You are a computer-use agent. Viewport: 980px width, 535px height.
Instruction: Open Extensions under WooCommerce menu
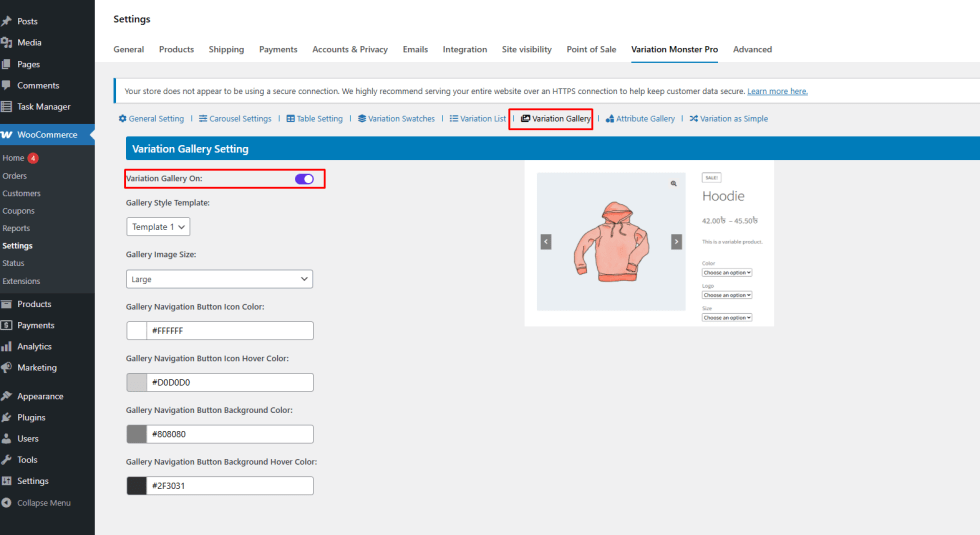tap(21, 281)
